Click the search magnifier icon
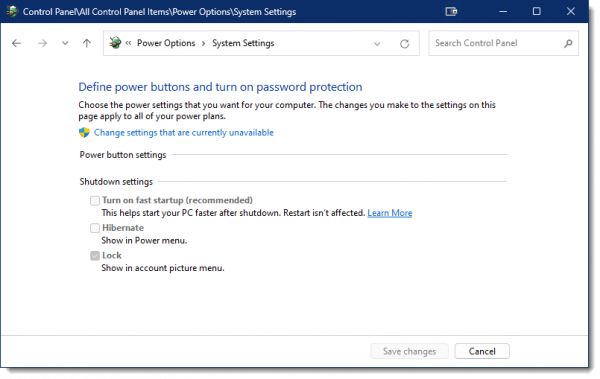 [x=568, y=43]
